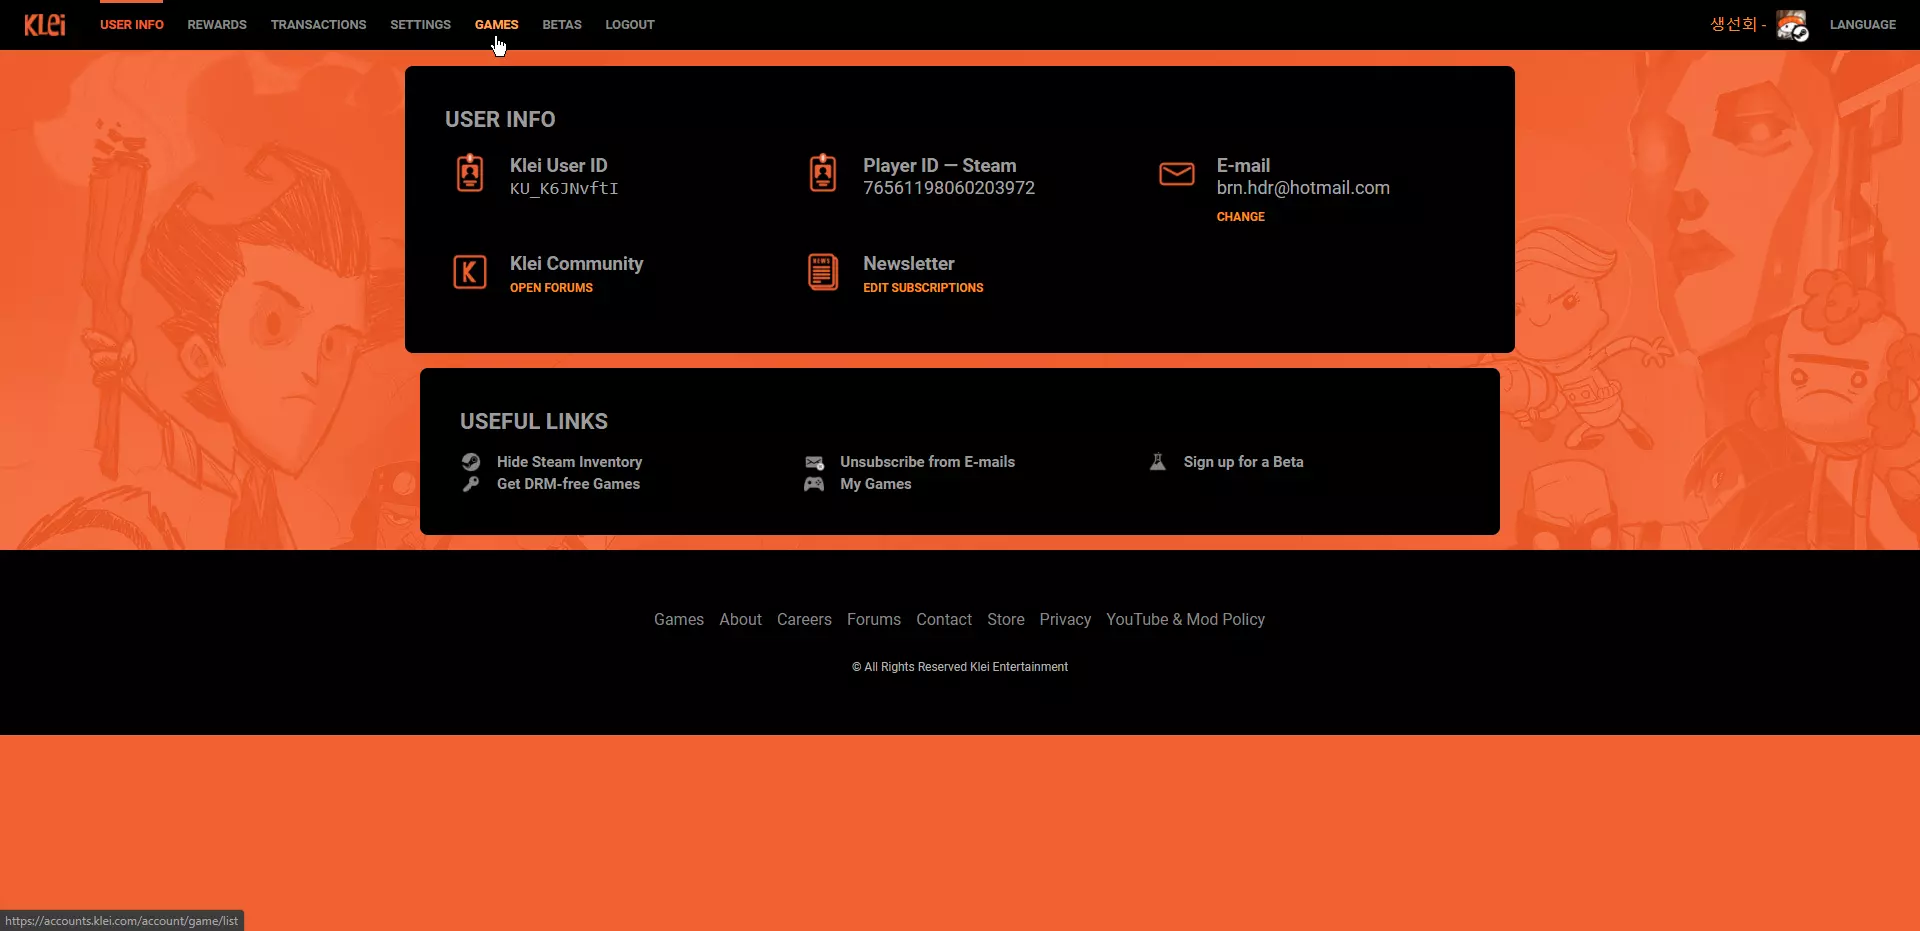The image size is (1920, 931).
Task: Click Privacy in the footer
Action: point(1065,620)
